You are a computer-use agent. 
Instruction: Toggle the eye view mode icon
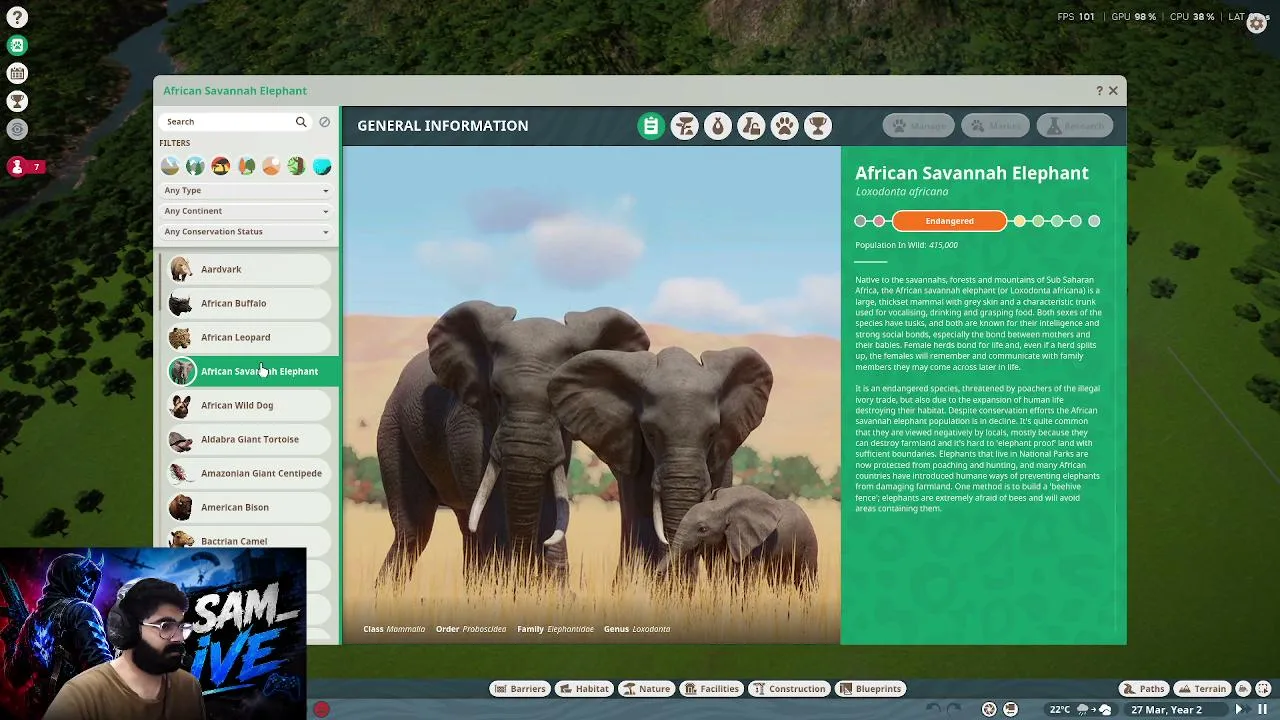(17, 129)
